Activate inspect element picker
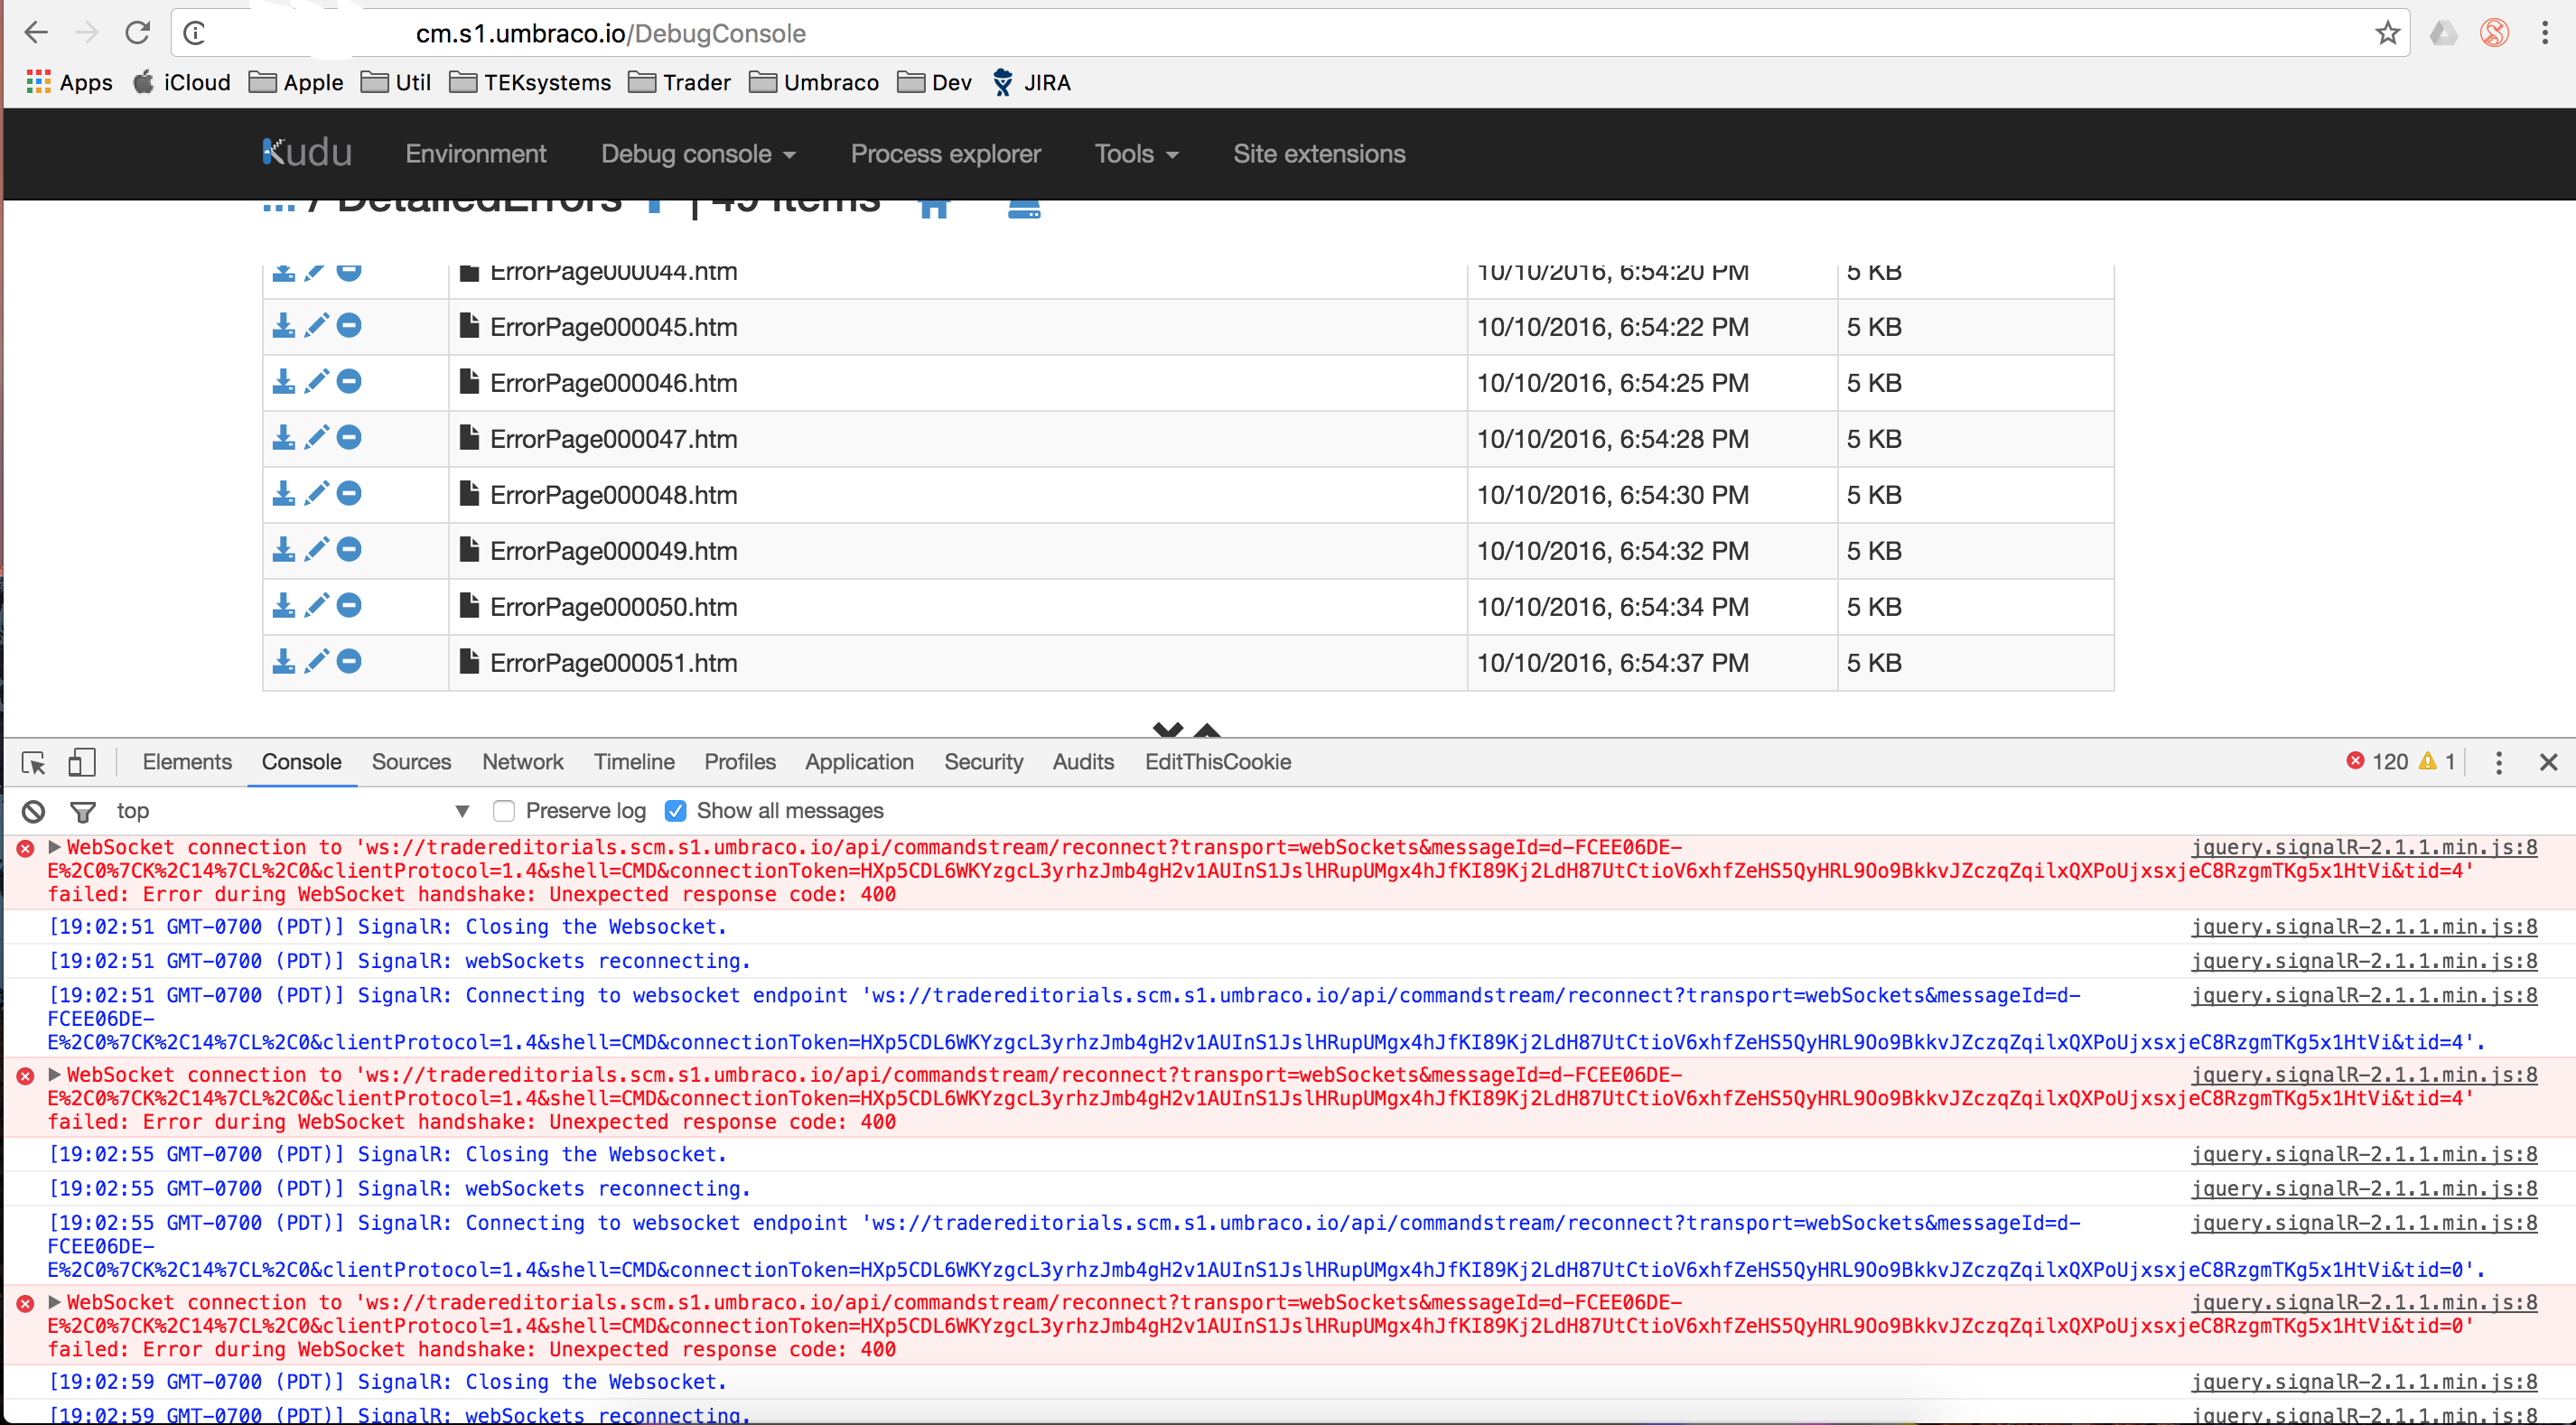Image resolution: width=2576 pixels, height=1425 pixels. 33,762
